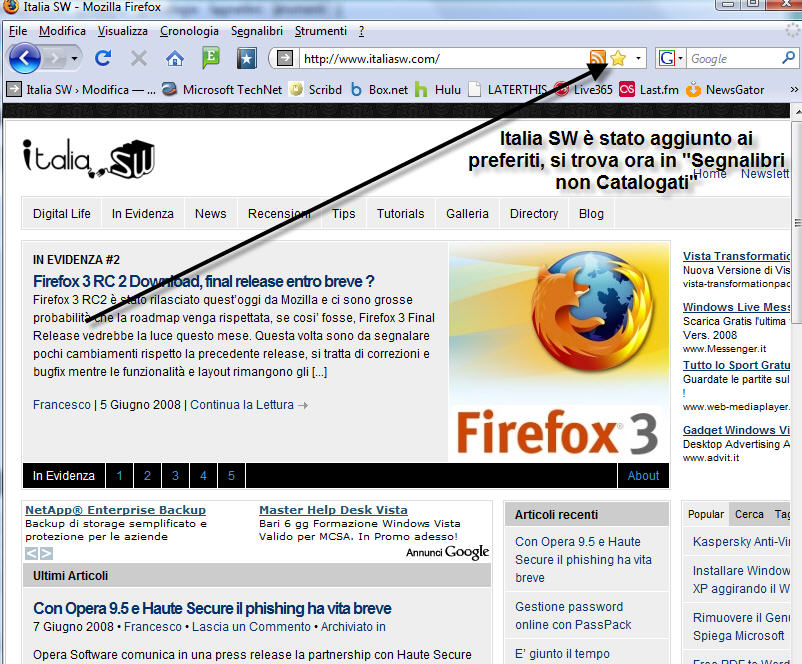The image size is (802, 664).
Task: Select featured slide number 1
Action: pos(119,476)
